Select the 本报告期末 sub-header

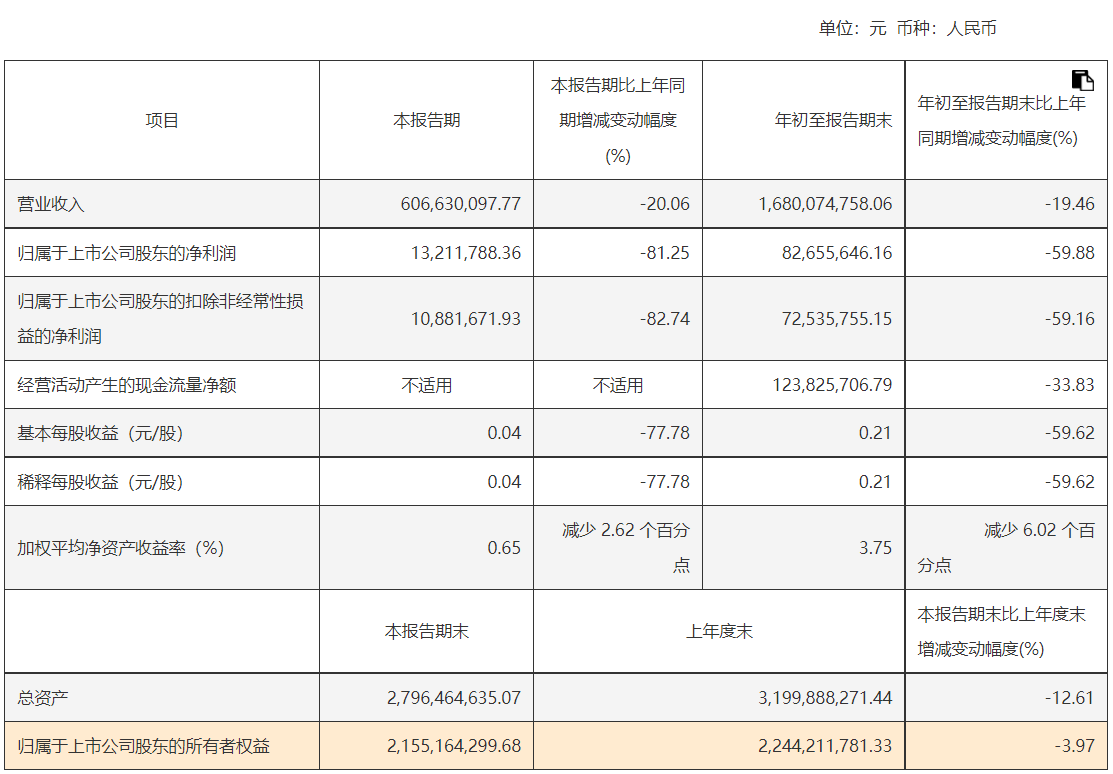click(427, 632)
